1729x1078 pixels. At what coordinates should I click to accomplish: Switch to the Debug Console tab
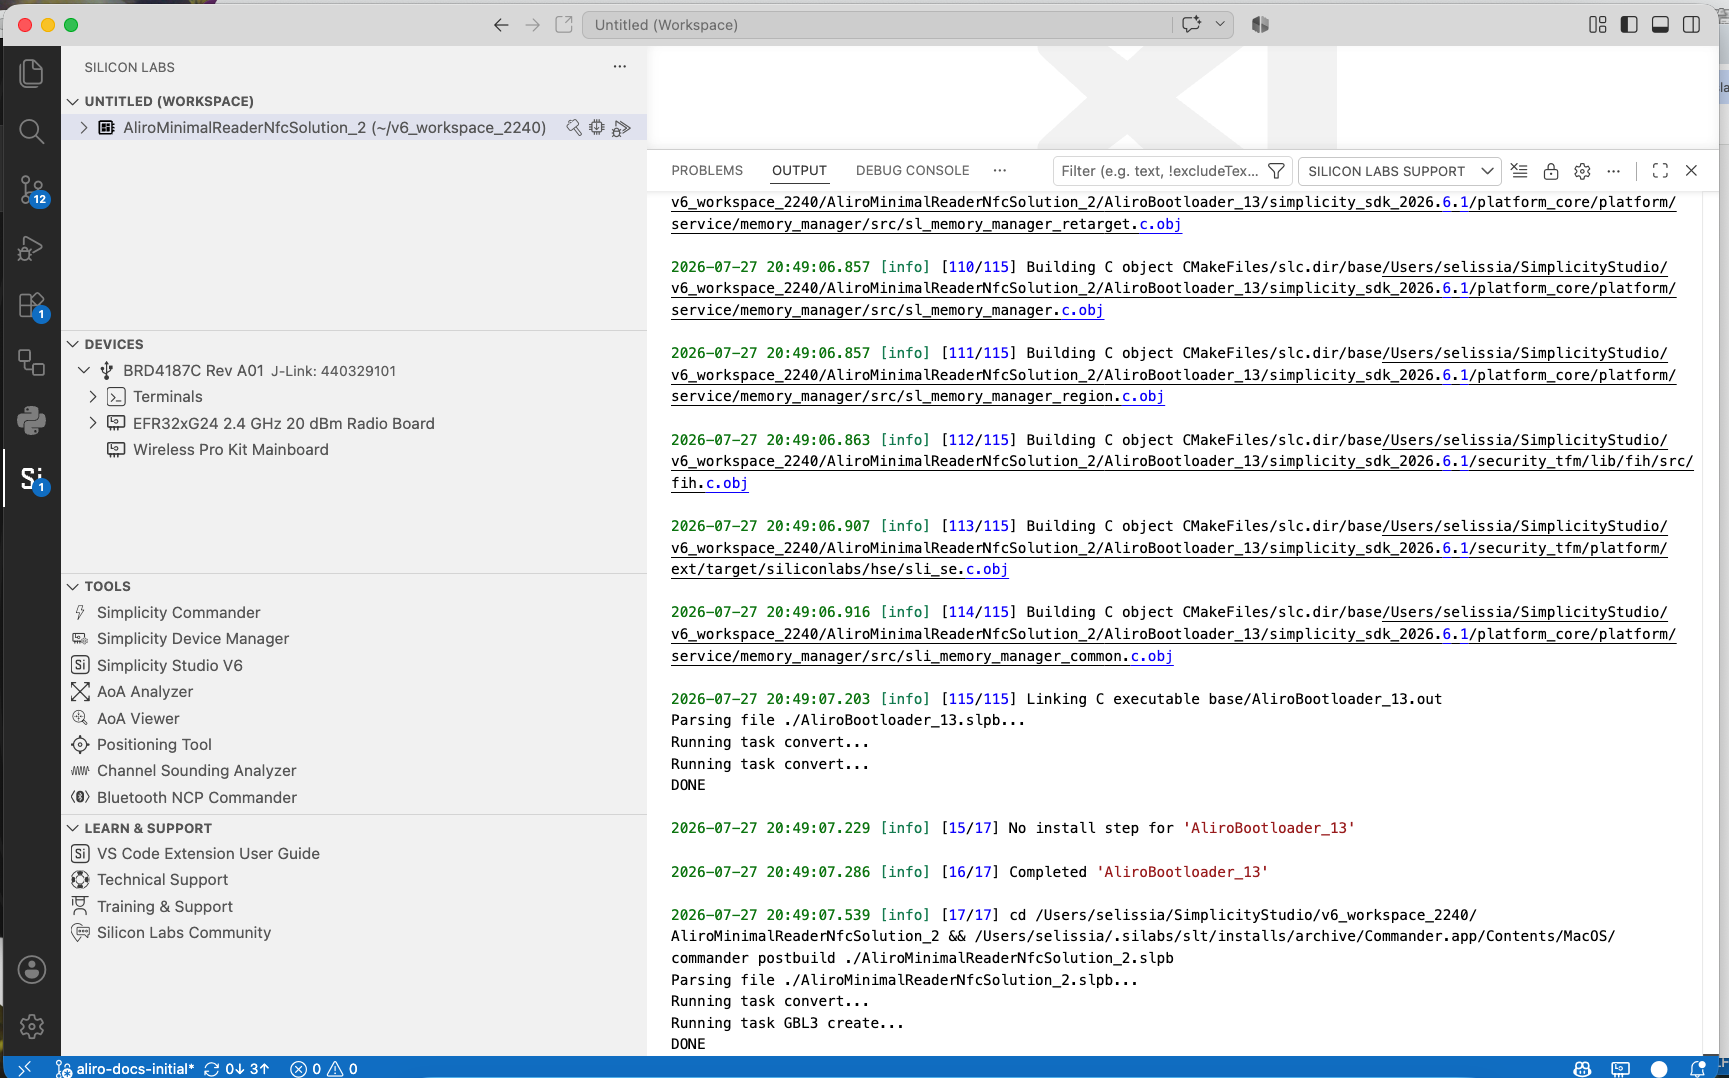[912, 171]
